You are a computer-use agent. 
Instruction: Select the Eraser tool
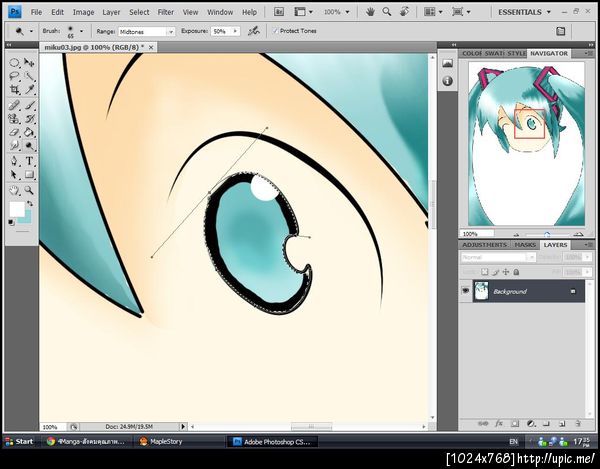(x=14, y=132)
